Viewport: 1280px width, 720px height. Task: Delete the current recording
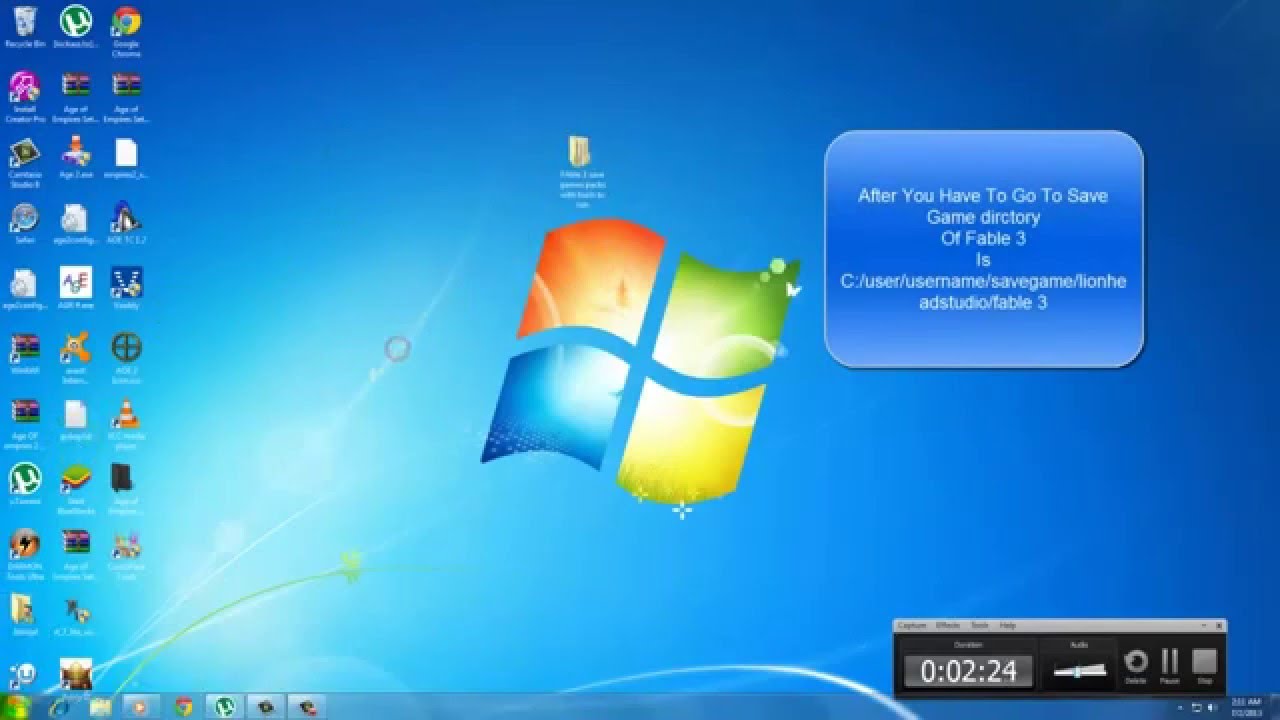[1136, 665]
